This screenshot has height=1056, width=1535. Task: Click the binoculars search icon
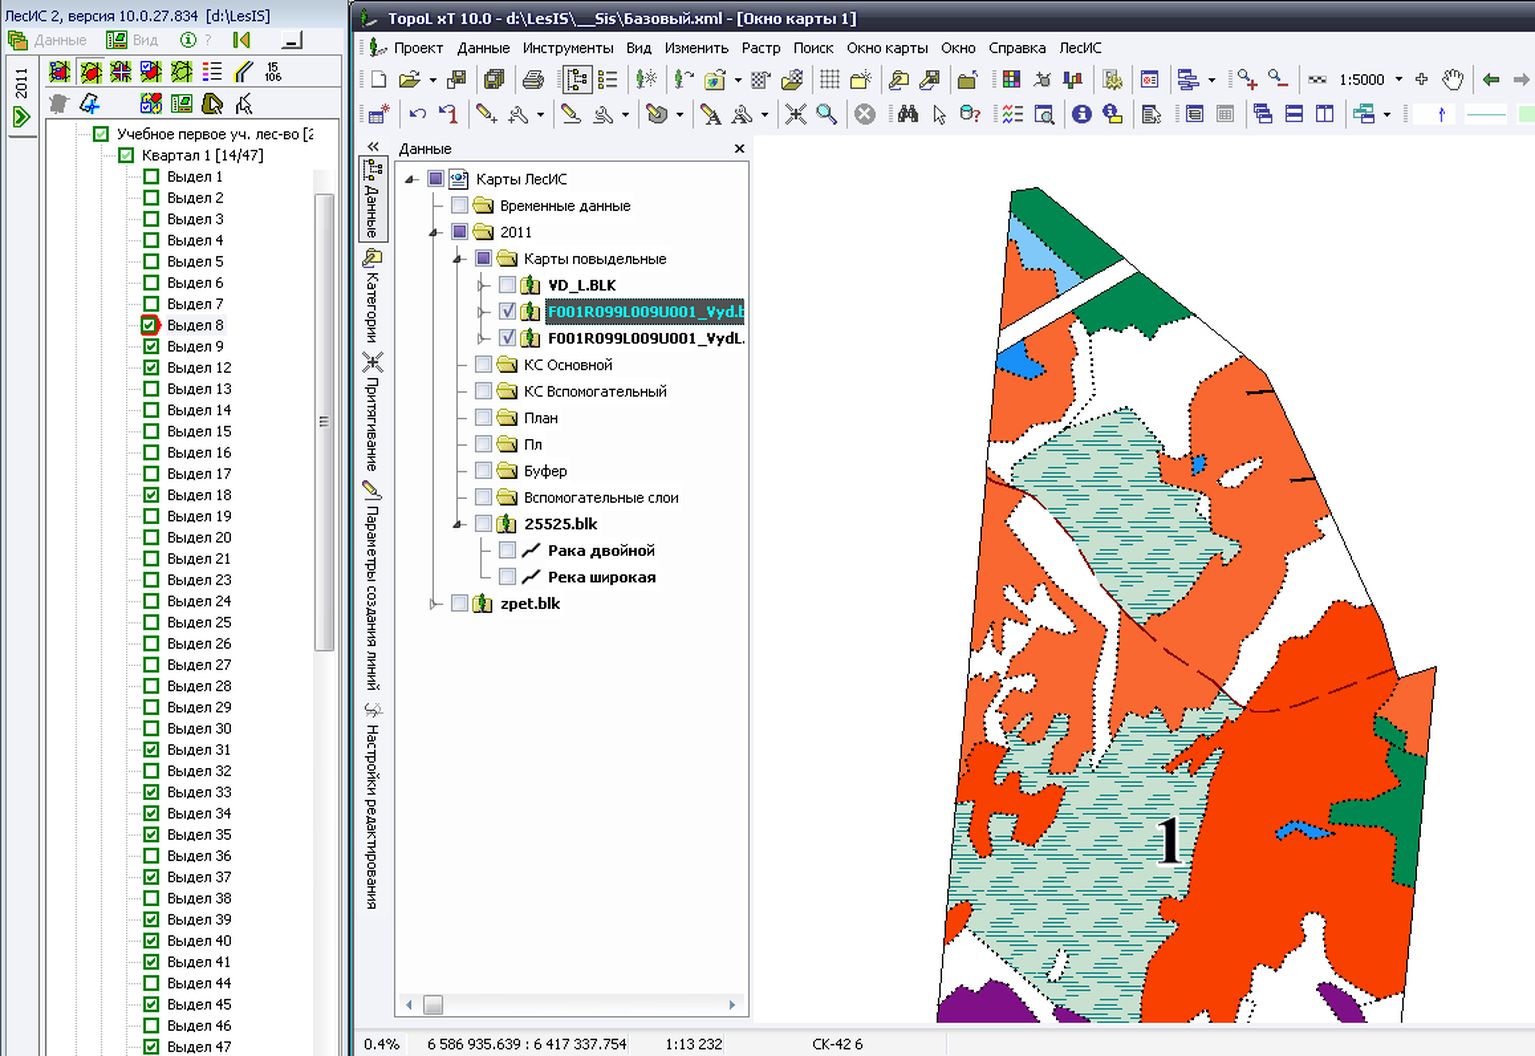907,114
